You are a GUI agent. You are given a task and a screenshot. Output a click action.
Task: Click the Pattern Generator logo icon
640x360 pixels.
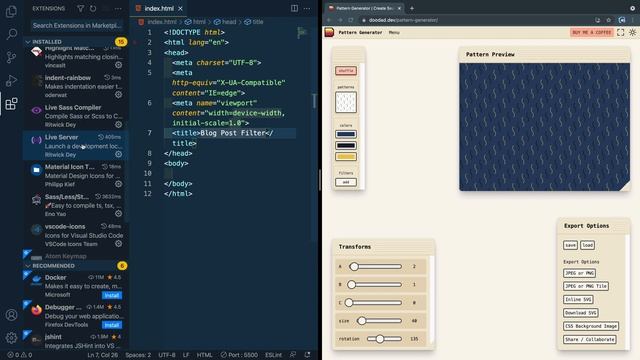pos(329,32)
